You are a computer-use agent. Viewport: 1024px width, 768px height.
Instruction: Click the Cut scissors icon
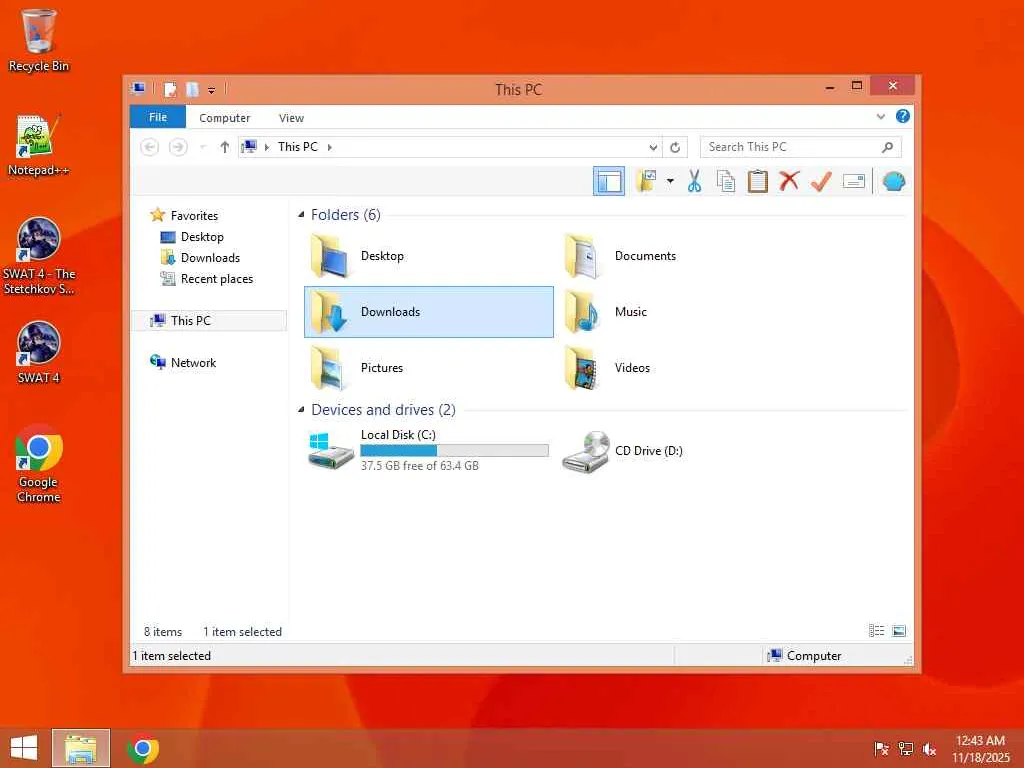click(694, 182)
